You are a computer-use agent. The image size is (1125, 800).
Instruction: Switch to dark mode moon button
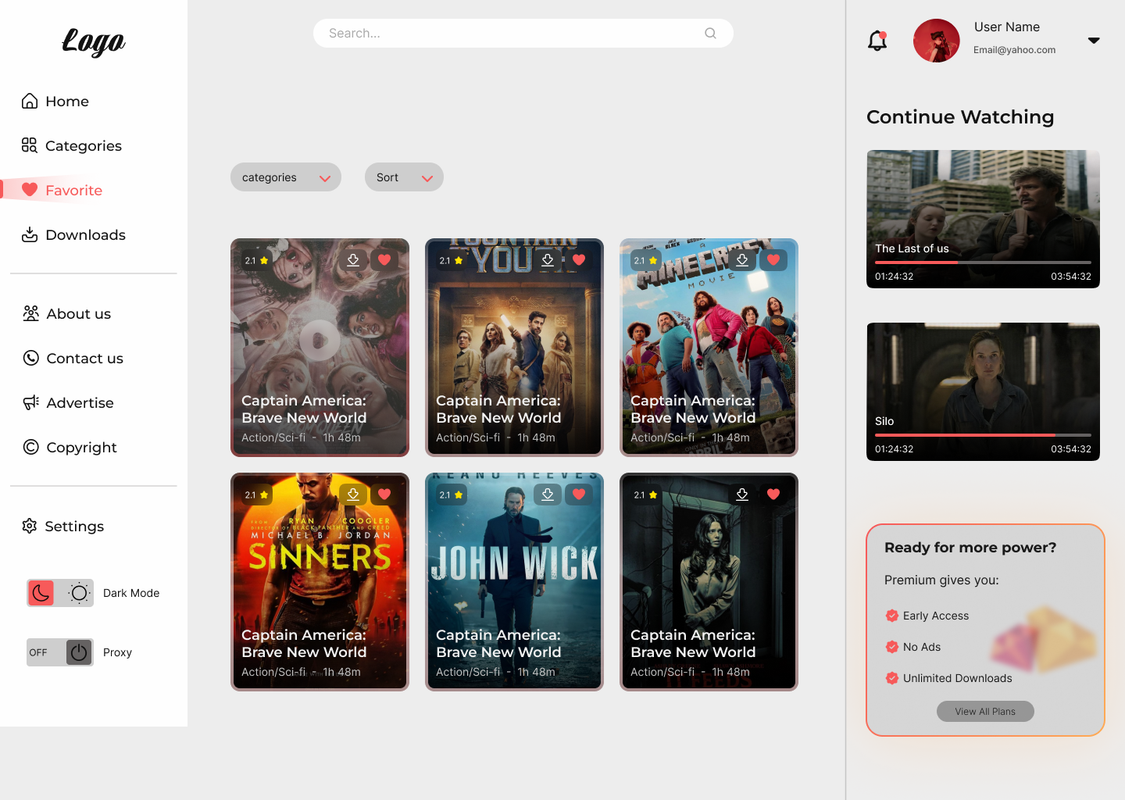tap(41, 593)
